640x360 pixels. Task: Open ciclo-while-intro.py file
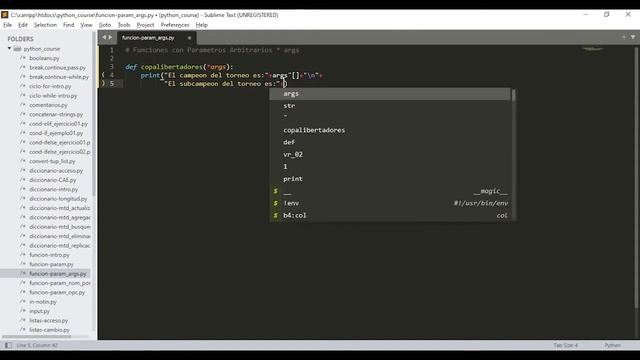pos(53,96)
